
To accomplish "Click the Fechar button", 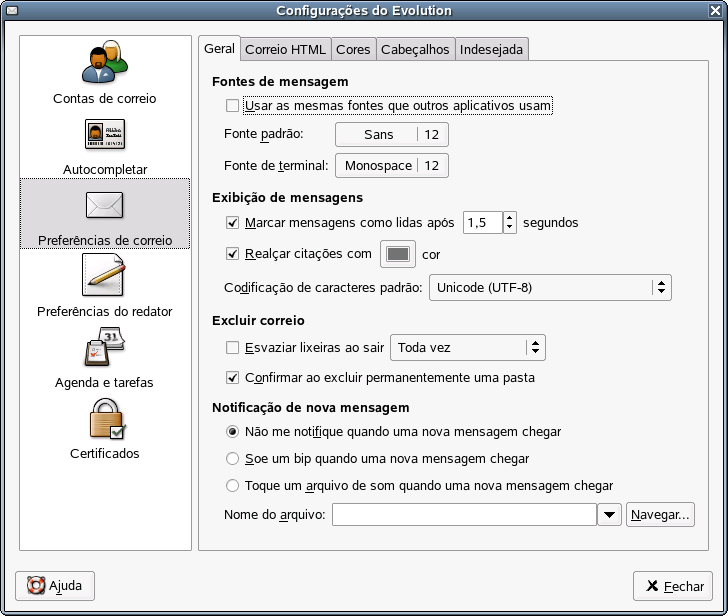I will pyautogui.click(x=673, y=586).
